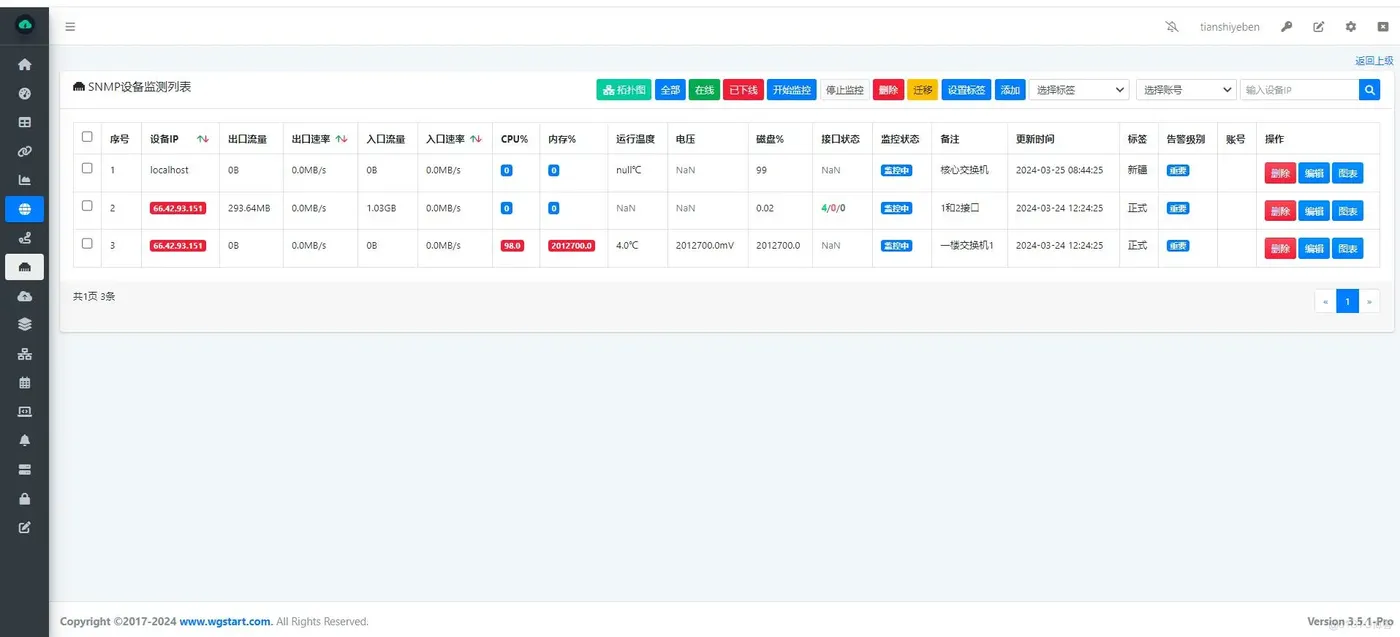Open the lock icon in sidebar
The image size is (1400, 637).
point(25,498)
